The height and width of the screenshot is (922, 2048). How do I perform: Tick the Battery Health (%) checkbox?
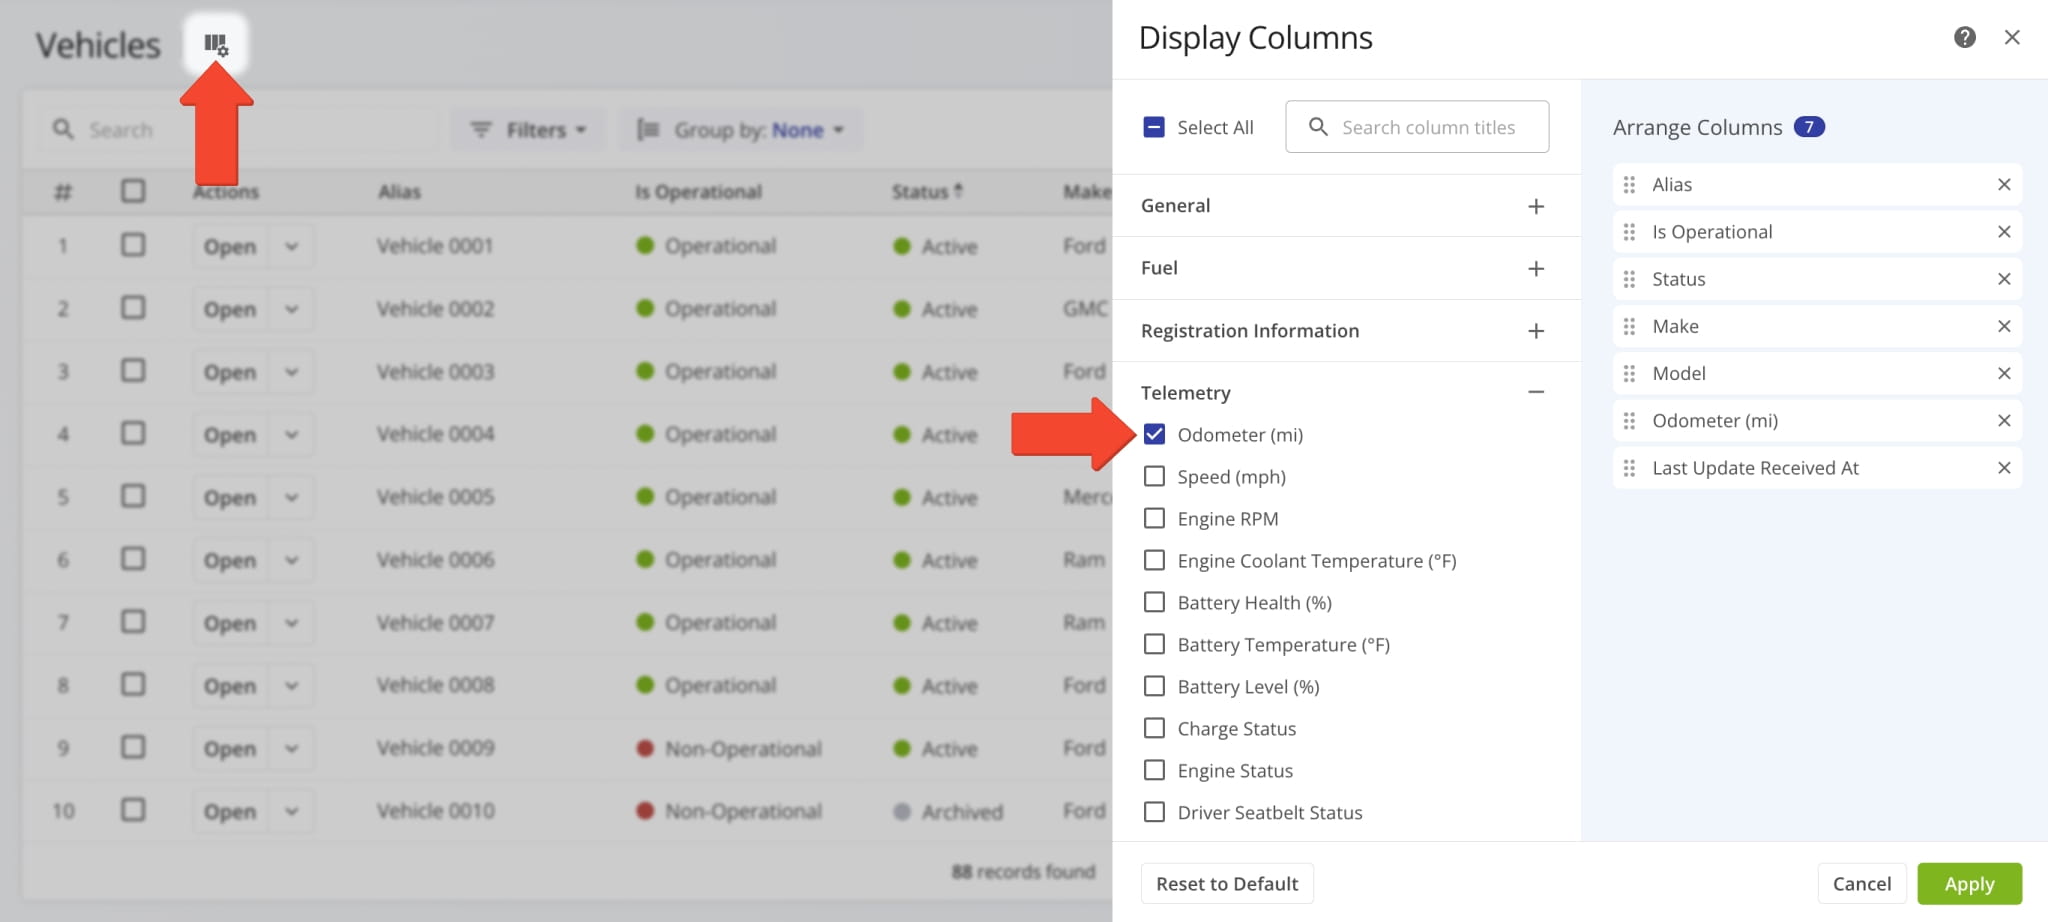[x=1154, y=602]
